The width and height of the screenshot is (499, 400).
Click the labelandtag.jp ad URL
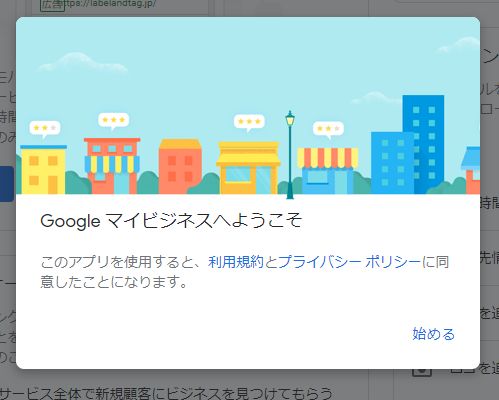pyautogui.click(x=110, y=4)
